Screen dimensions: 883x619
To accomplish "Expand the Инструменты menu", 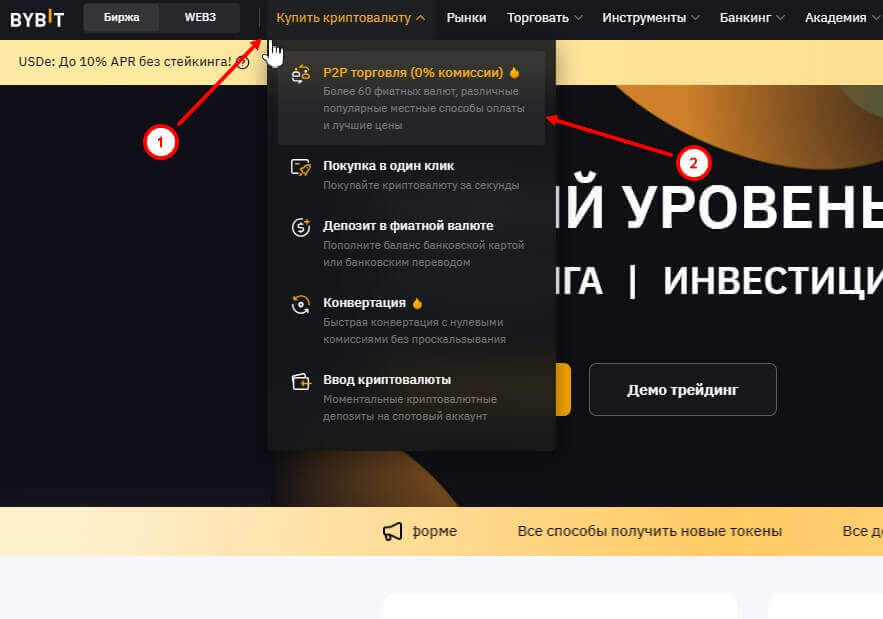I will (651, 18).
